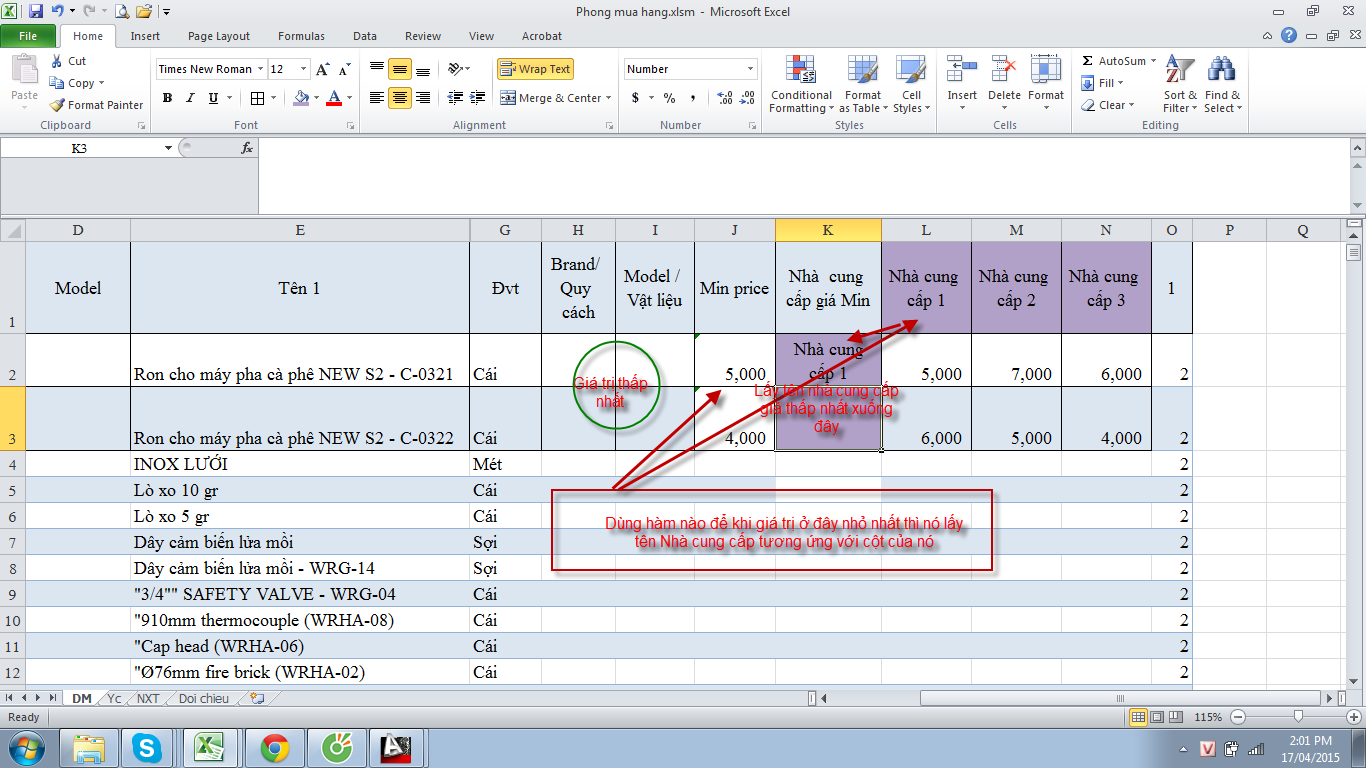Open the File menu button
The width and height of the screenshot is (1366, 768).
point(28,36)
